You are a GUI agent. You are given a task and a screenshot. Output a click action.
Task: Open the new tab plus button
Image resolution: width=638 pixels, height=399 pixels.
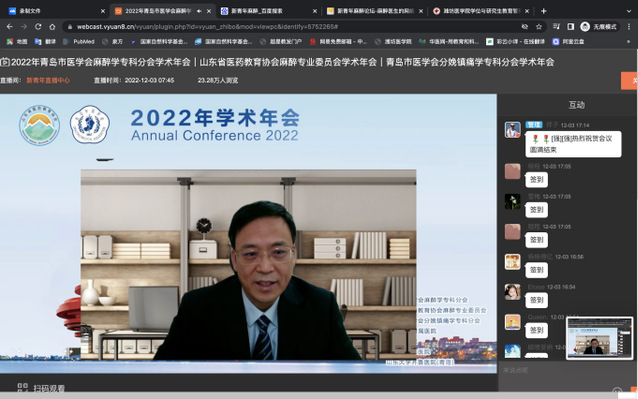pos(544,11)
